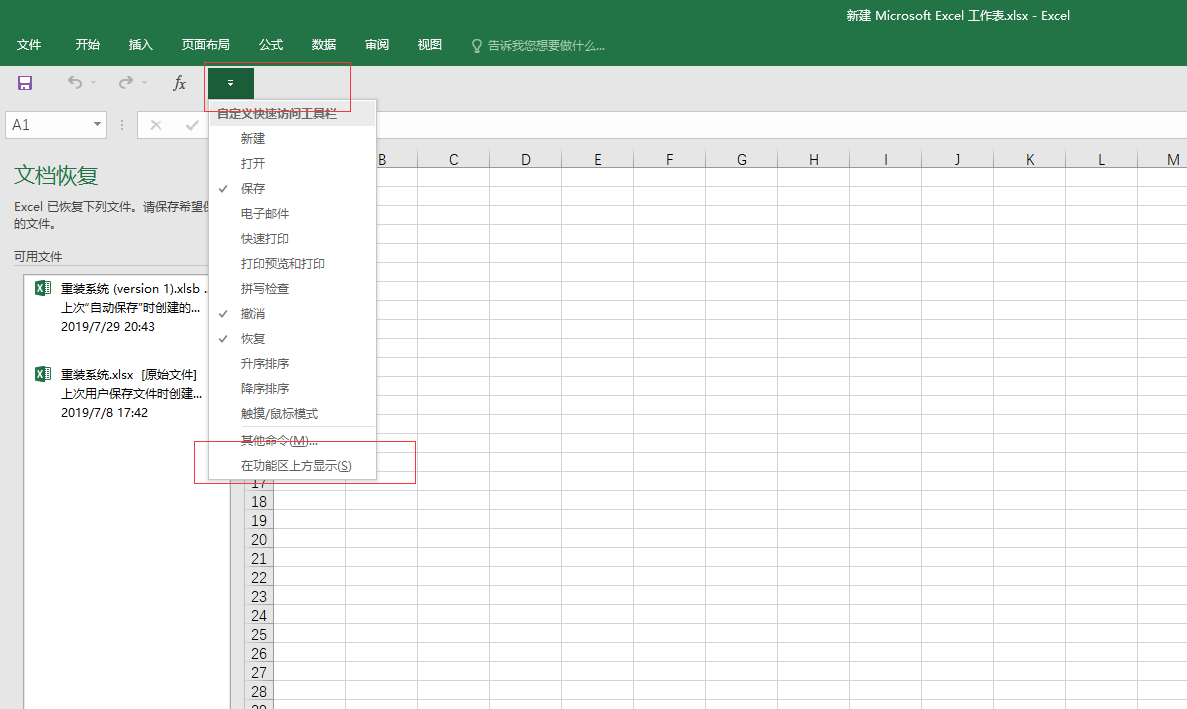Click the 文档恢复 pane heading
Screen dimensions: 1187x709
pos(56,175)
